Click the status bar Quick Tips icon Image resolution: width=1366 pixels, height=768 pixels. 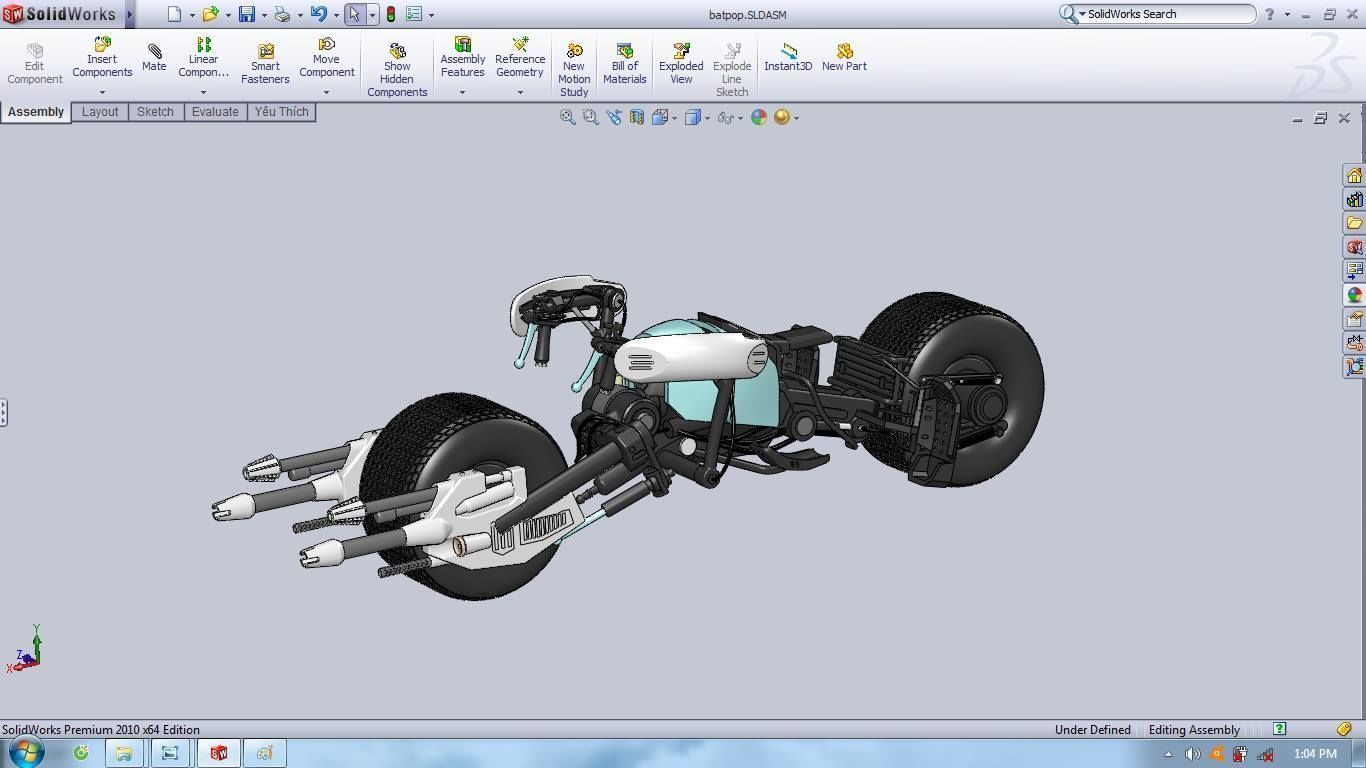(1279, 729)
